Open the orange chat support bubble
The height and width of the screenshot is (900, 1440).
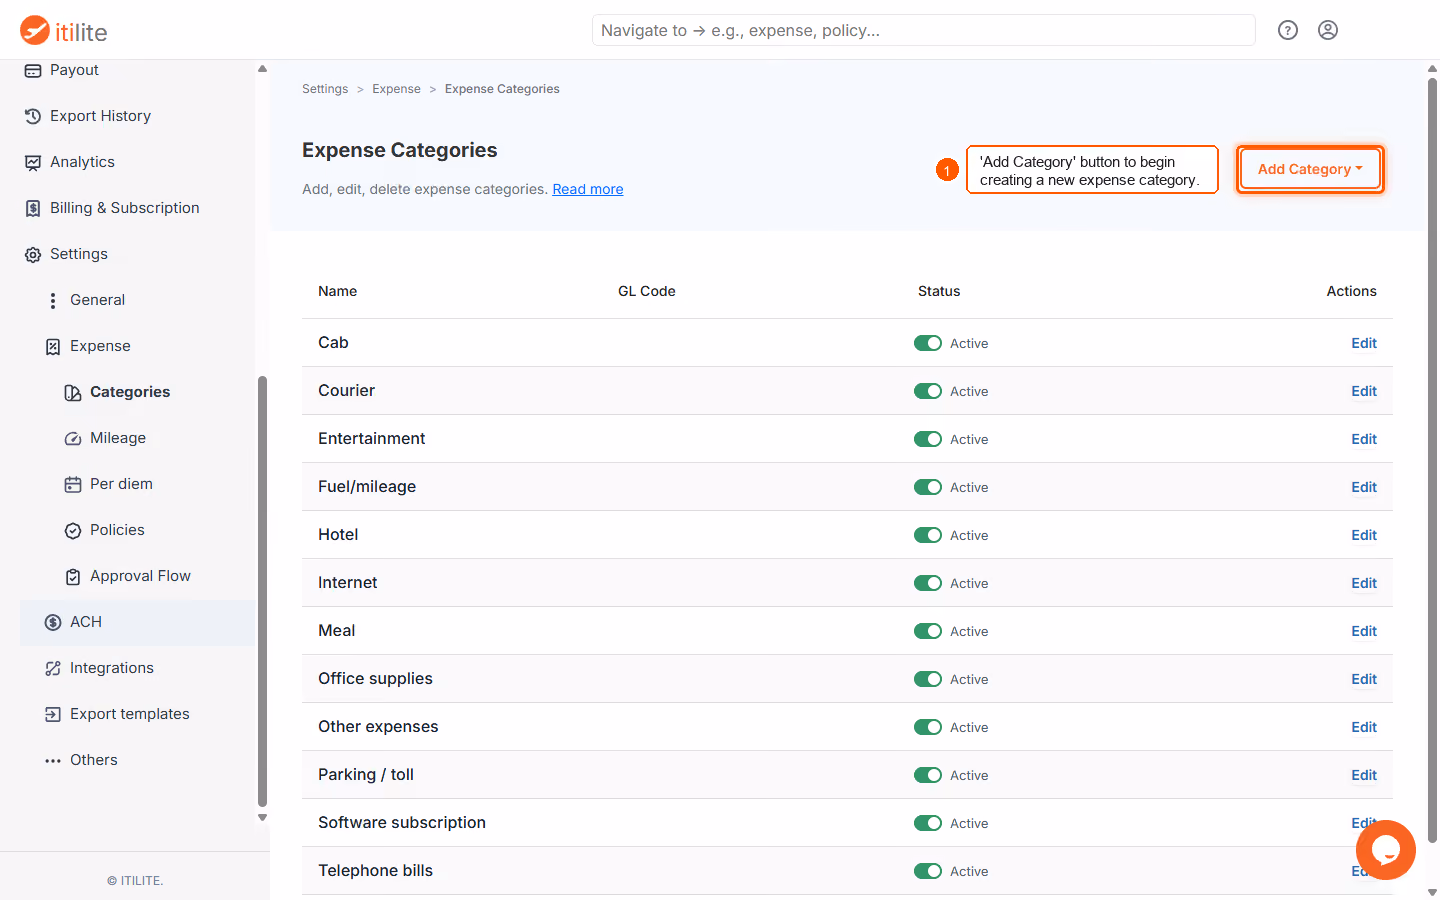pyautogui.click(x=1386, y=850)
